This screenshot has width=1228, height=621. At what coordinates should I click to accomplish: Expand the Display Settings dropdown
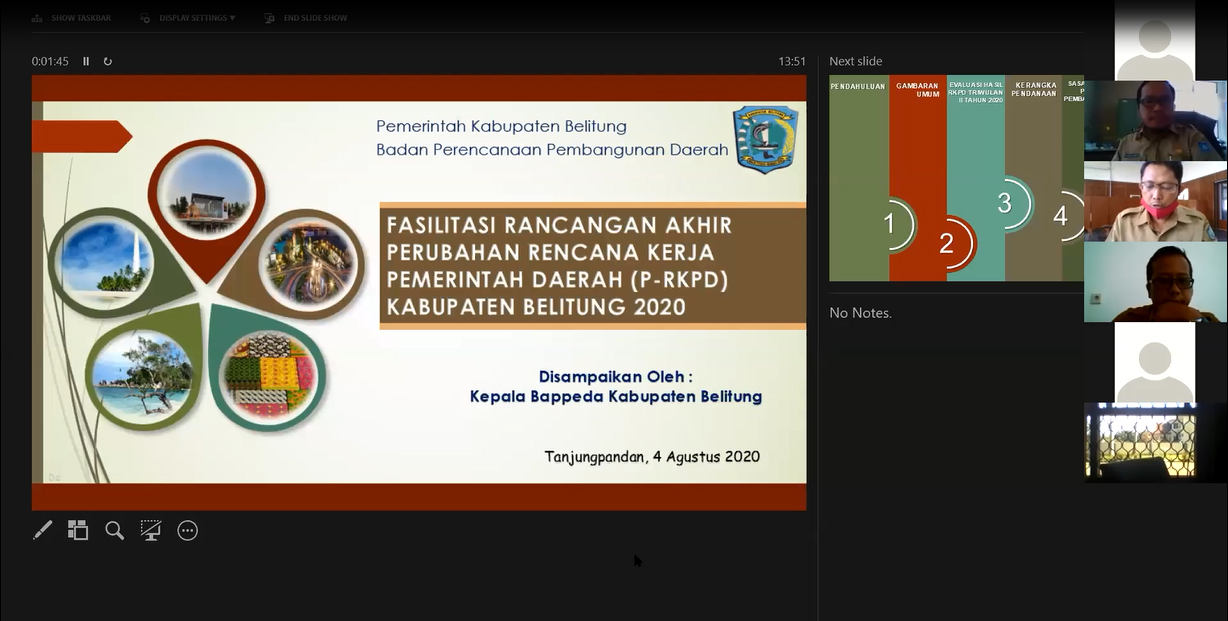point(197,18)
